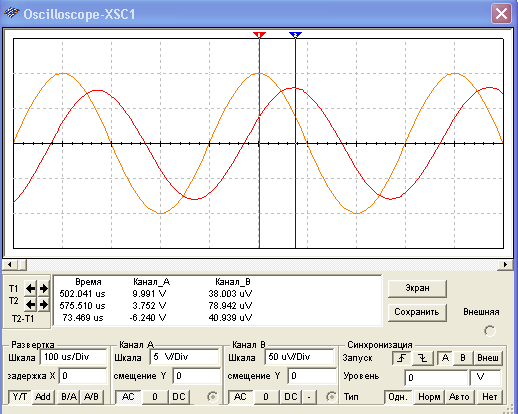Image resolution: width=518 pixels, height=414 pixels.
Task: Click the horizontal scrollbar right arrow
Action: pyautogui.click(x=505, y=264)
